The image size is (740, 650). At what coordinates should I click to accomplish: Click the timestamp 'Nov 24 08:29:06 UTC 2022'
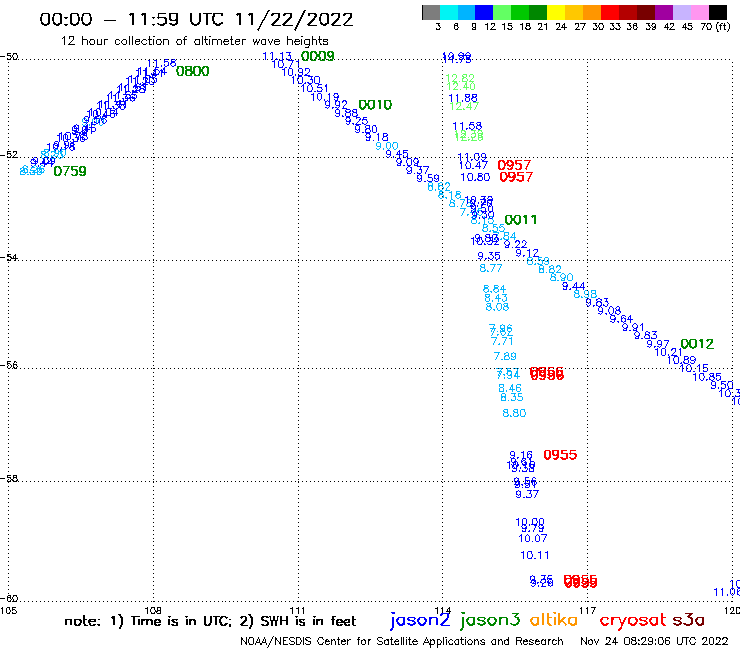pyautogui.click(x=654, y=641)
